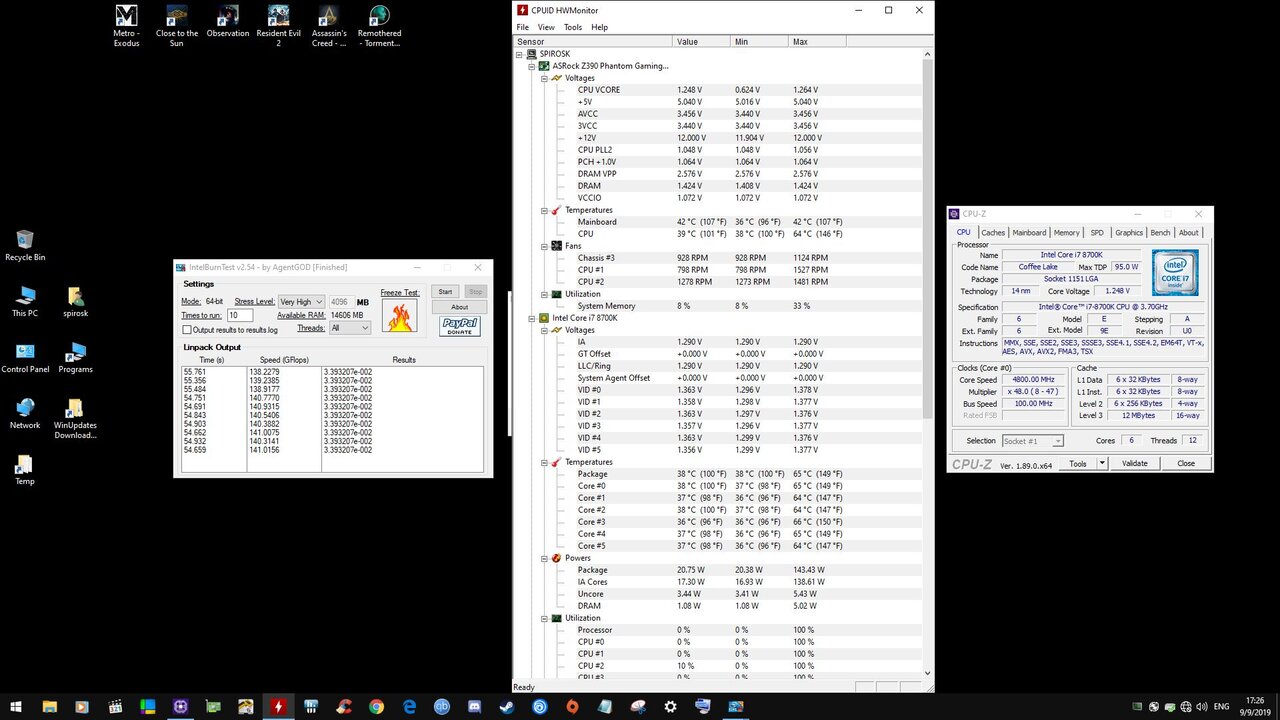Enable Output results to results.log checkbox

tap(187, 329)
